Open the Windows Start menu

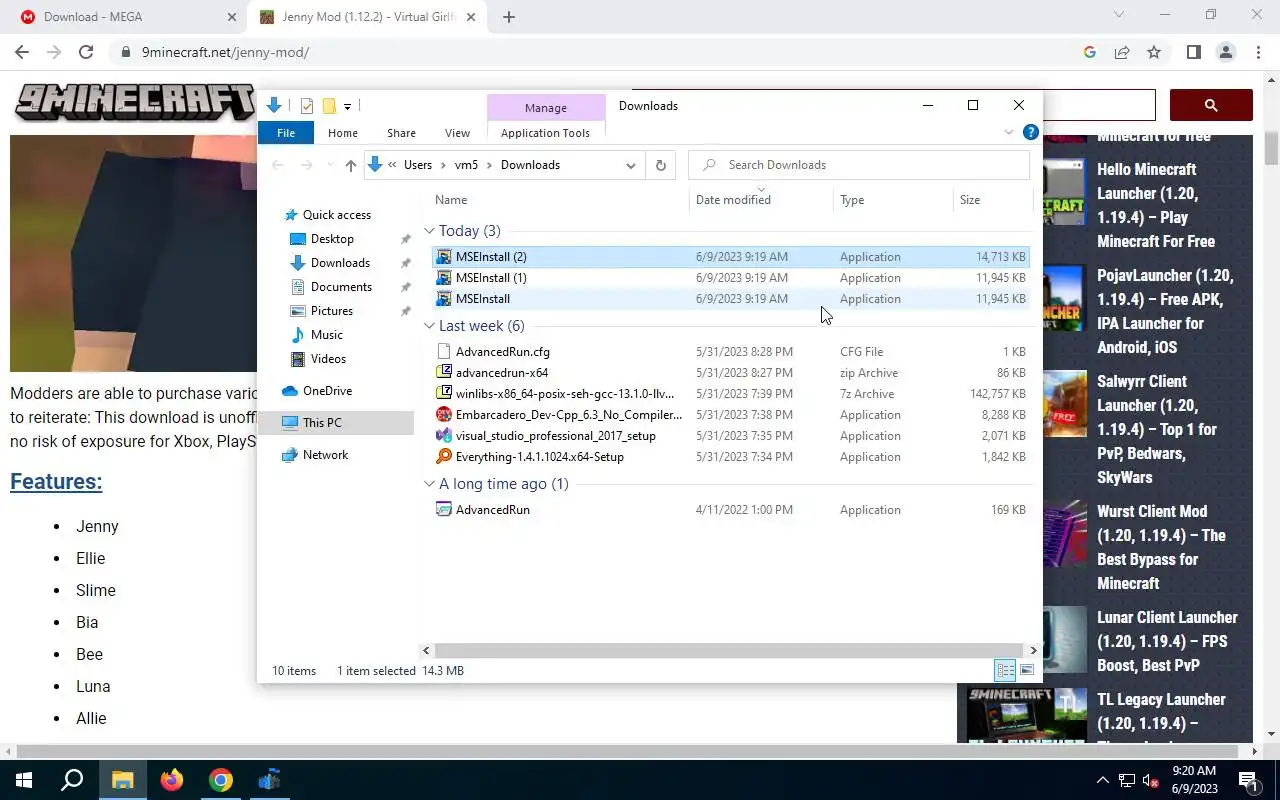[x=24, y=780]
